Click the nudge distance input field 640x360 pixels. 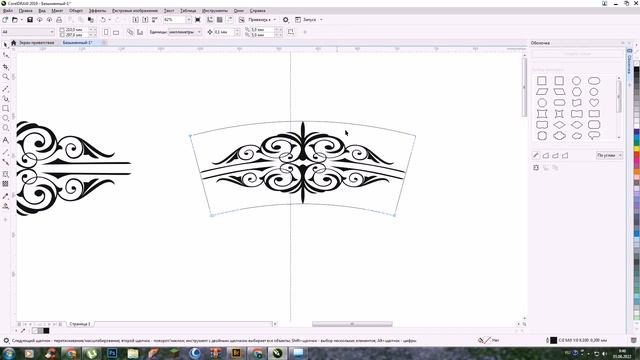point(224,32)
